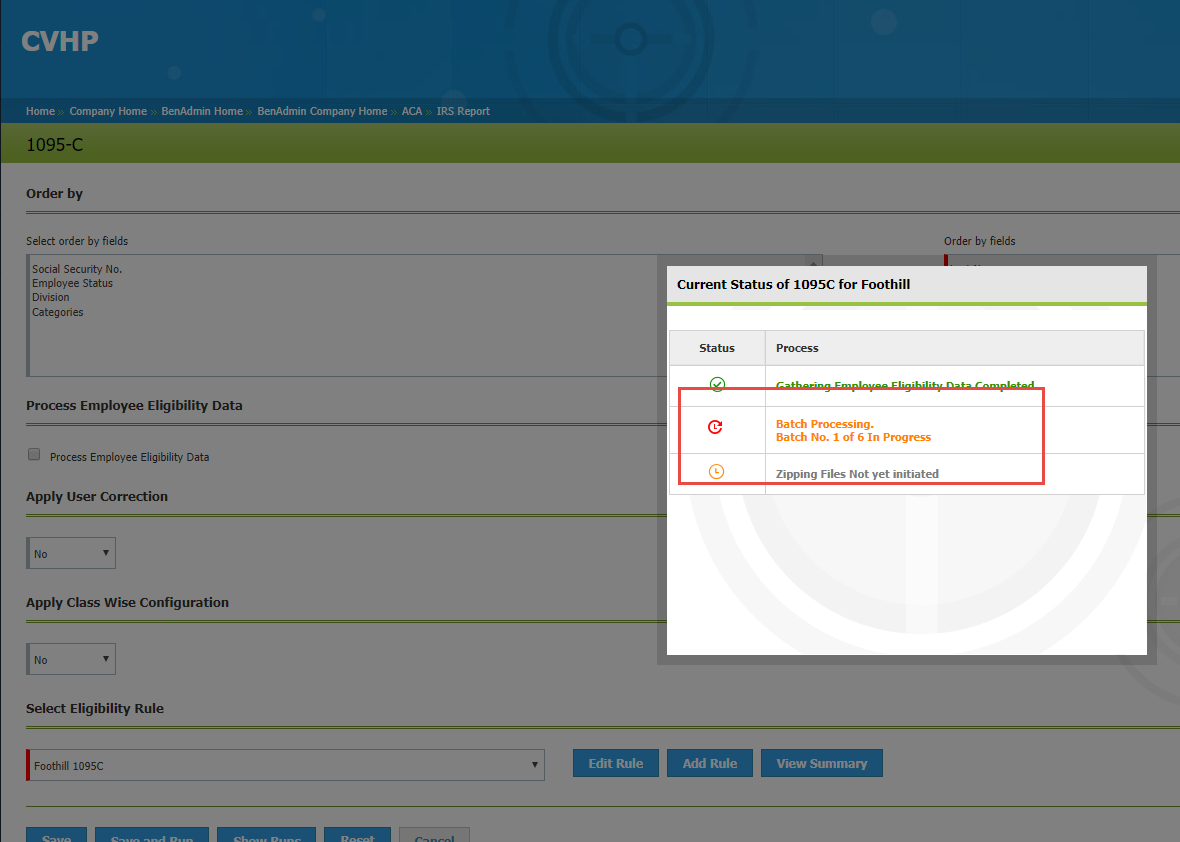
Task: Select Division in order list
Action: pos(50,297)
